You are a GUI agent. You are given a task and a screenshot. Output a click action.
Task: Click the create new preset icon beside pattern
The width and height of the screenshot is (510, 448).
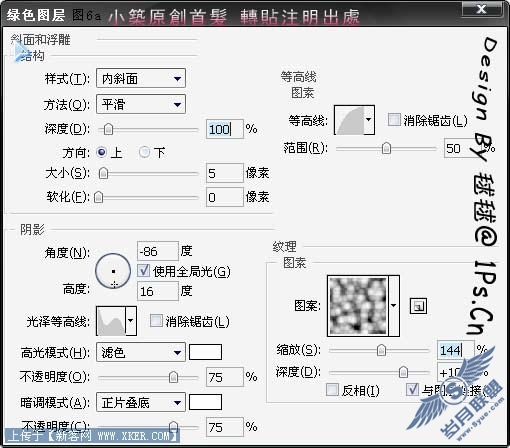pyautogui.click(x=418, y=306)
